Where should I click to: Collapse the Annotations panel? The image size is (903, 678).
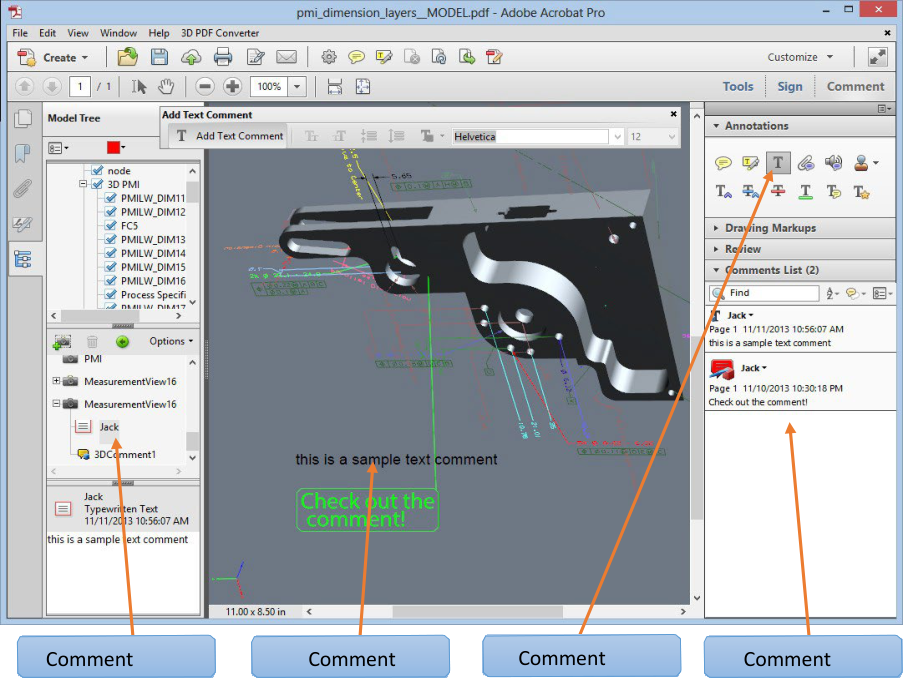pos(716,126)
